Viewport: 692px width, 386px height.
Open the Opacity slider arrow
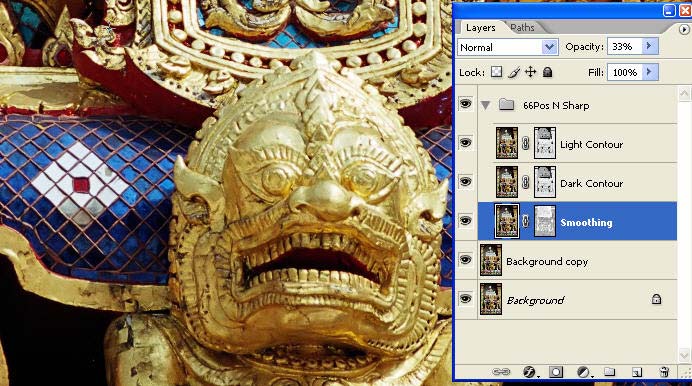pyautogui.click(x=649, y=46)
